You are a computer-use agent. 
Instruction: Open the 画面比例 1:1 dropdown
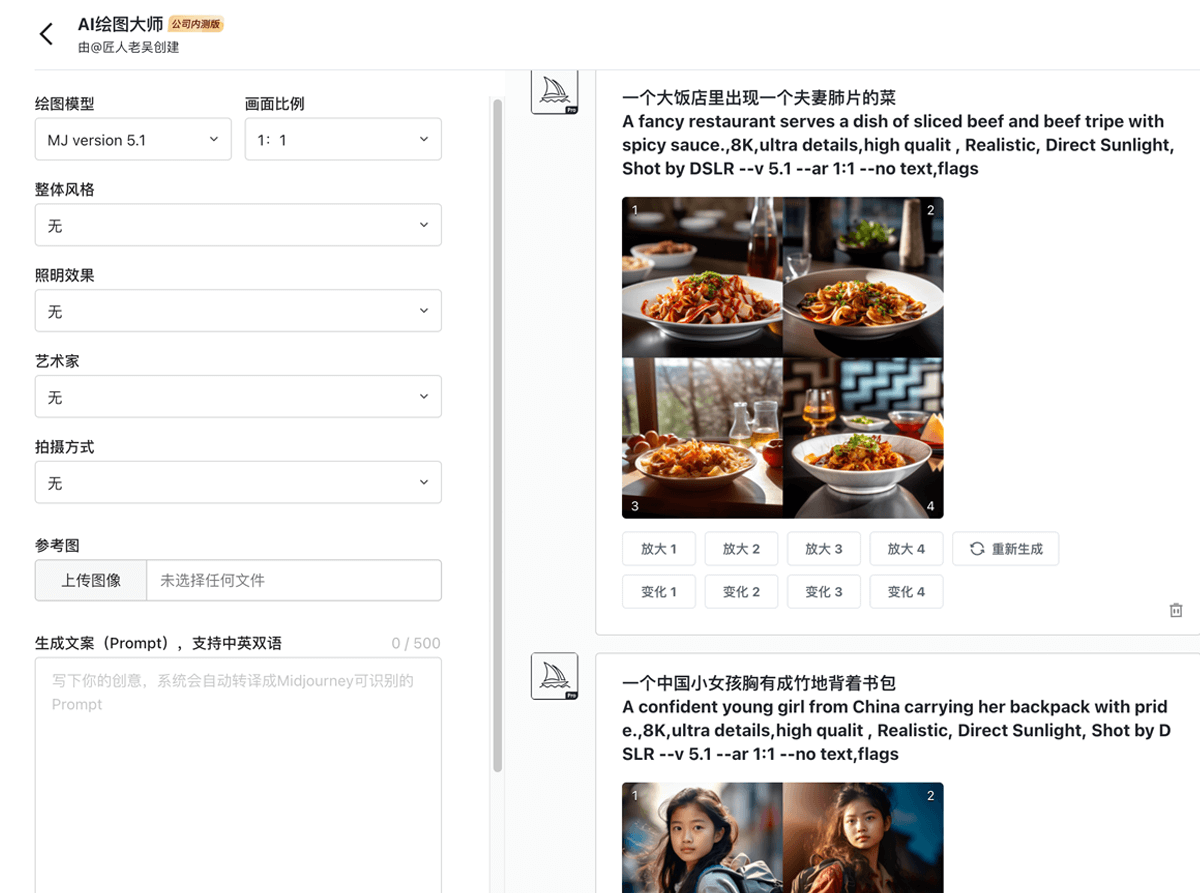(343, 139)
